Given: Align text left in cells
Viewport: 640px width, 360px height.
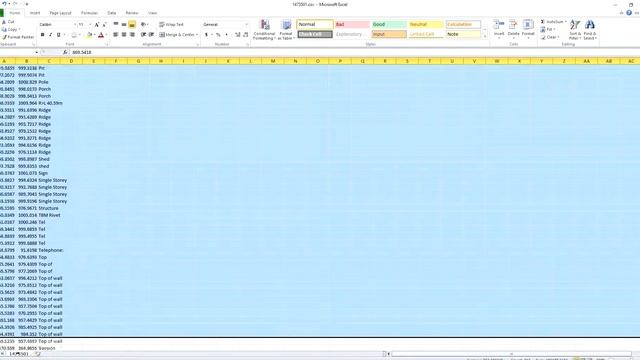Looking at the screenshot, I should [116, 35].
